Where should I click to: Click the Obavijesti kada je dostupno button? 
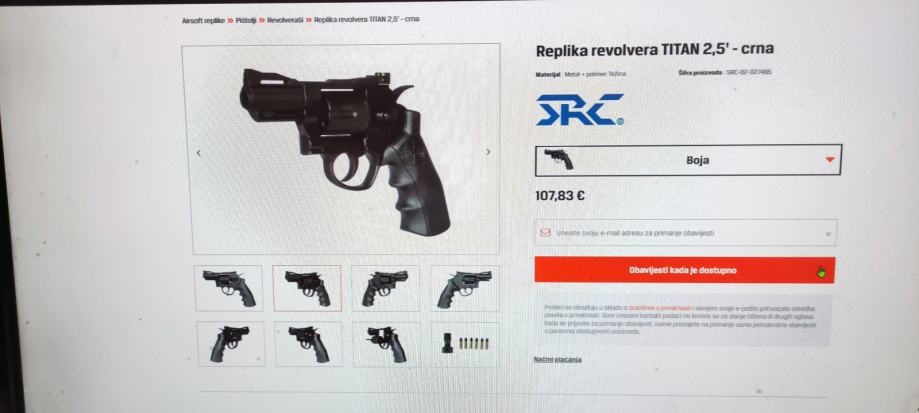click(685, 270)
